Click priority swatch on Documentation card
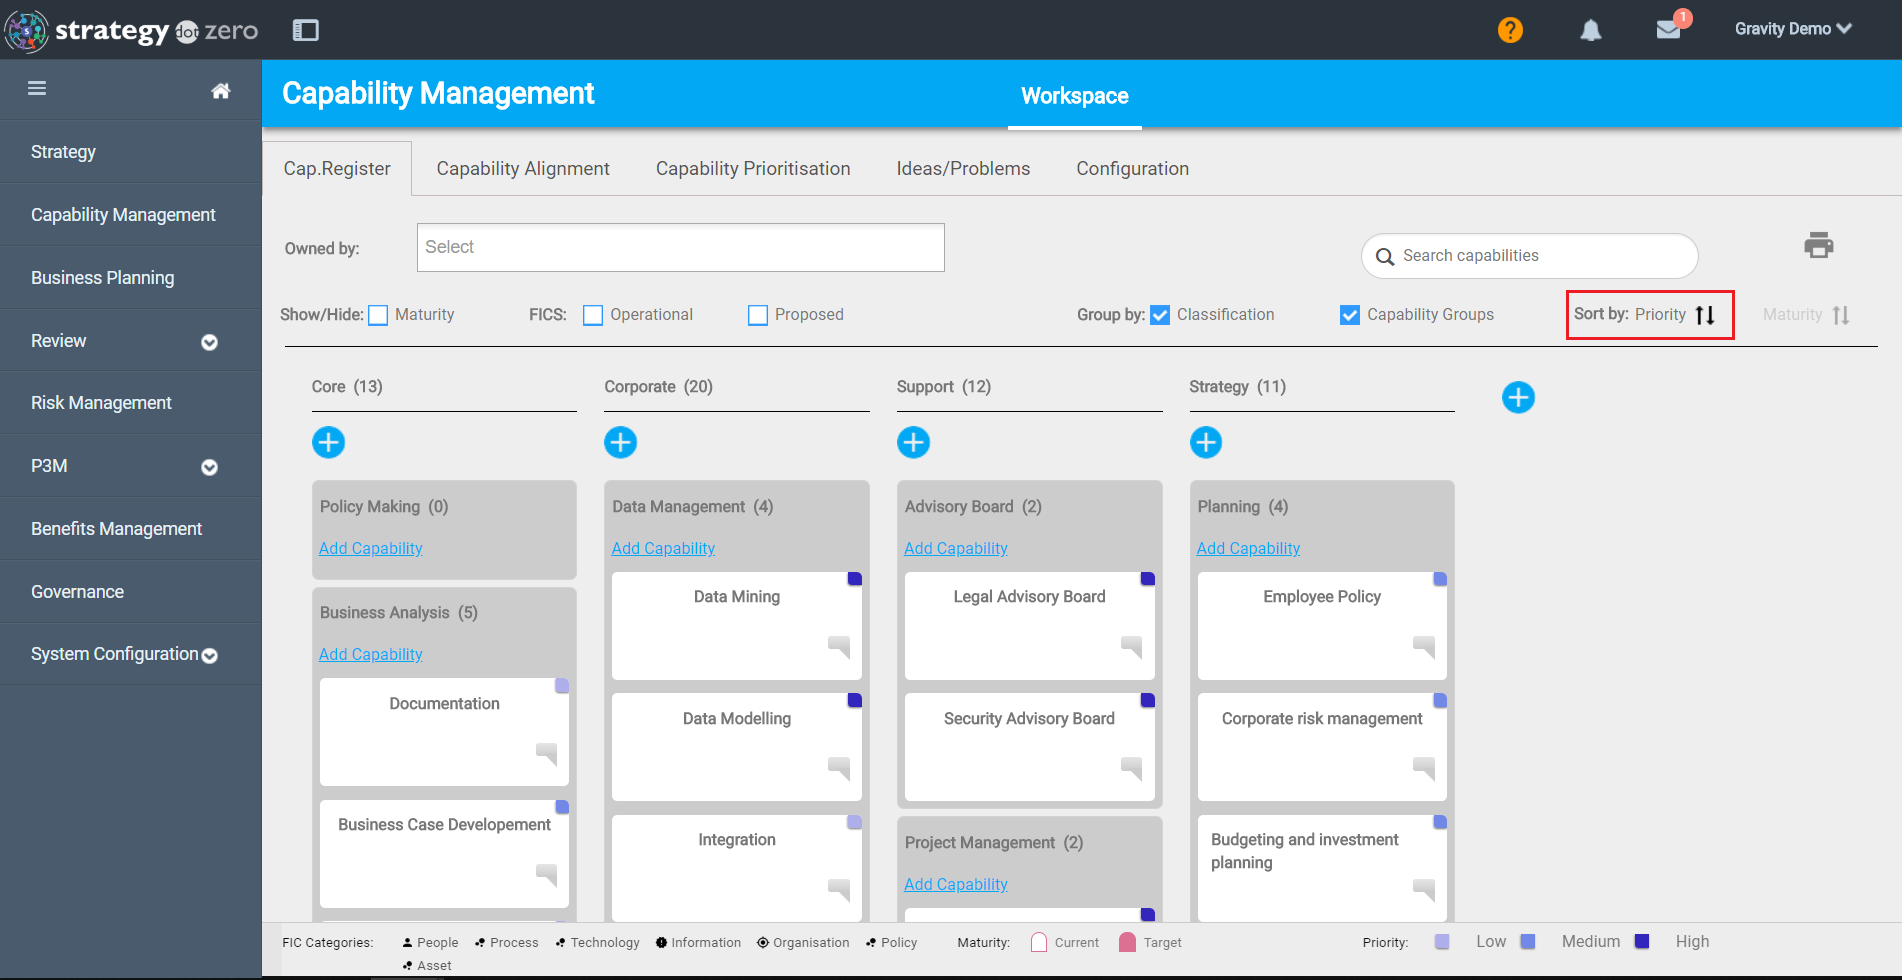Image resolution: width=1902 pixels, height=980 pixels. pos(562,685)
